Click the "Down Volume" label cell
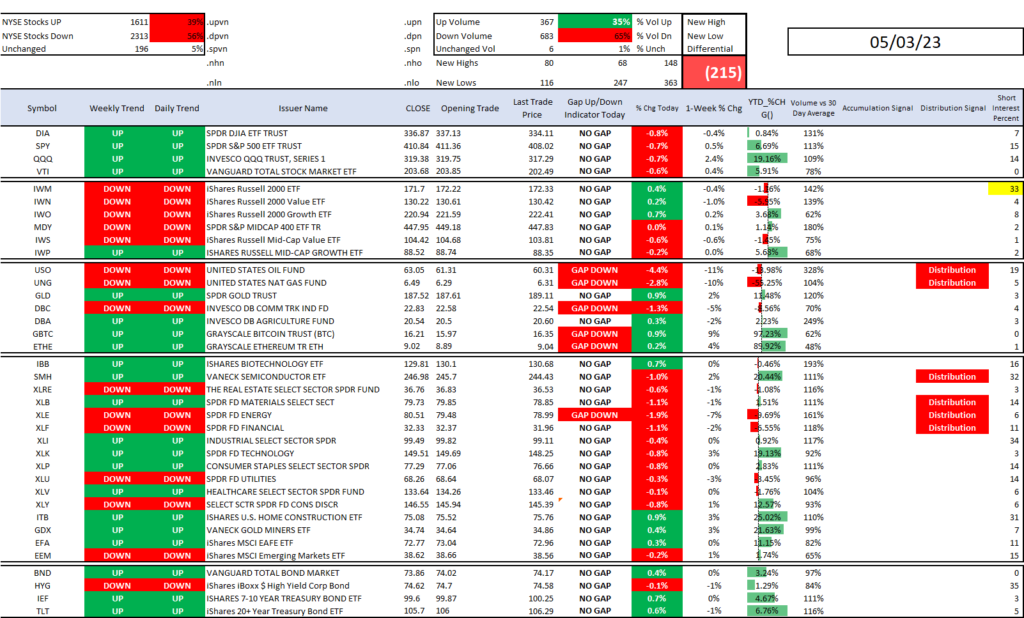1024x618 pixels. [x=464, y=36]
